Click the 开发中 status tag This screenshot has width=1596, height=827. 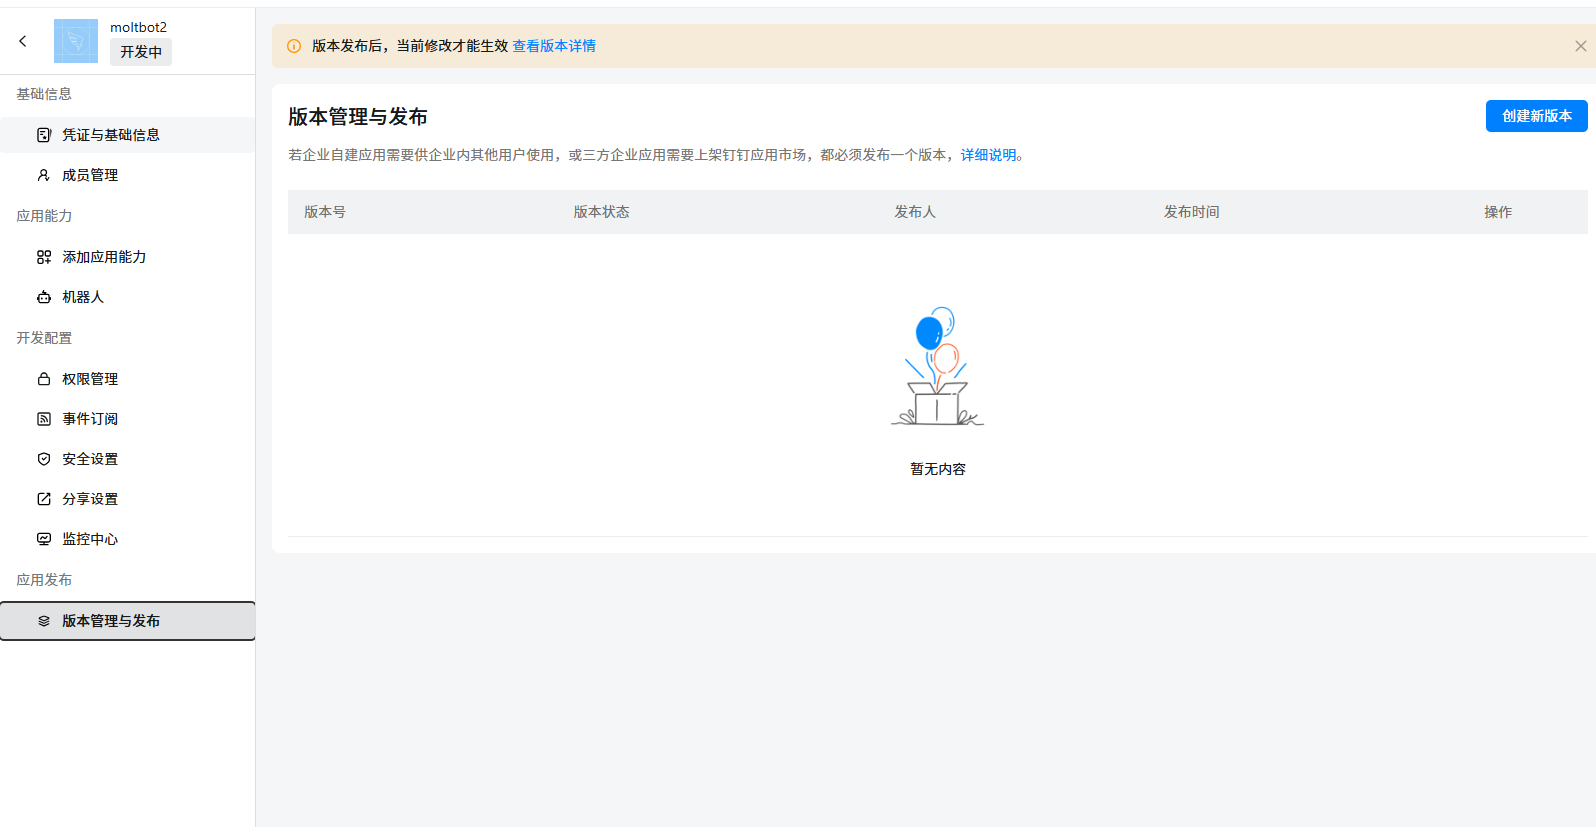pyautogui.click(x=141, y=52)
